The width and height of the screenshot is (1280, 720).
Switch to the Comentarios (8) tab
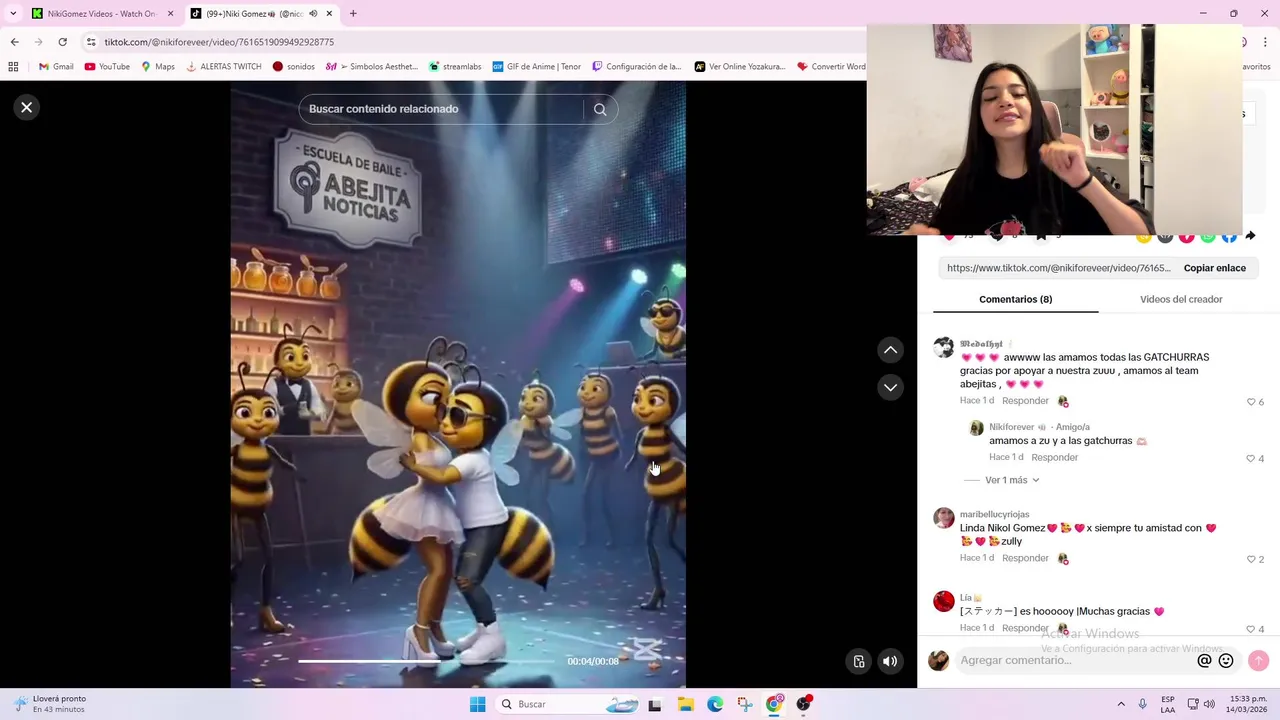(x=1015, y=299)
